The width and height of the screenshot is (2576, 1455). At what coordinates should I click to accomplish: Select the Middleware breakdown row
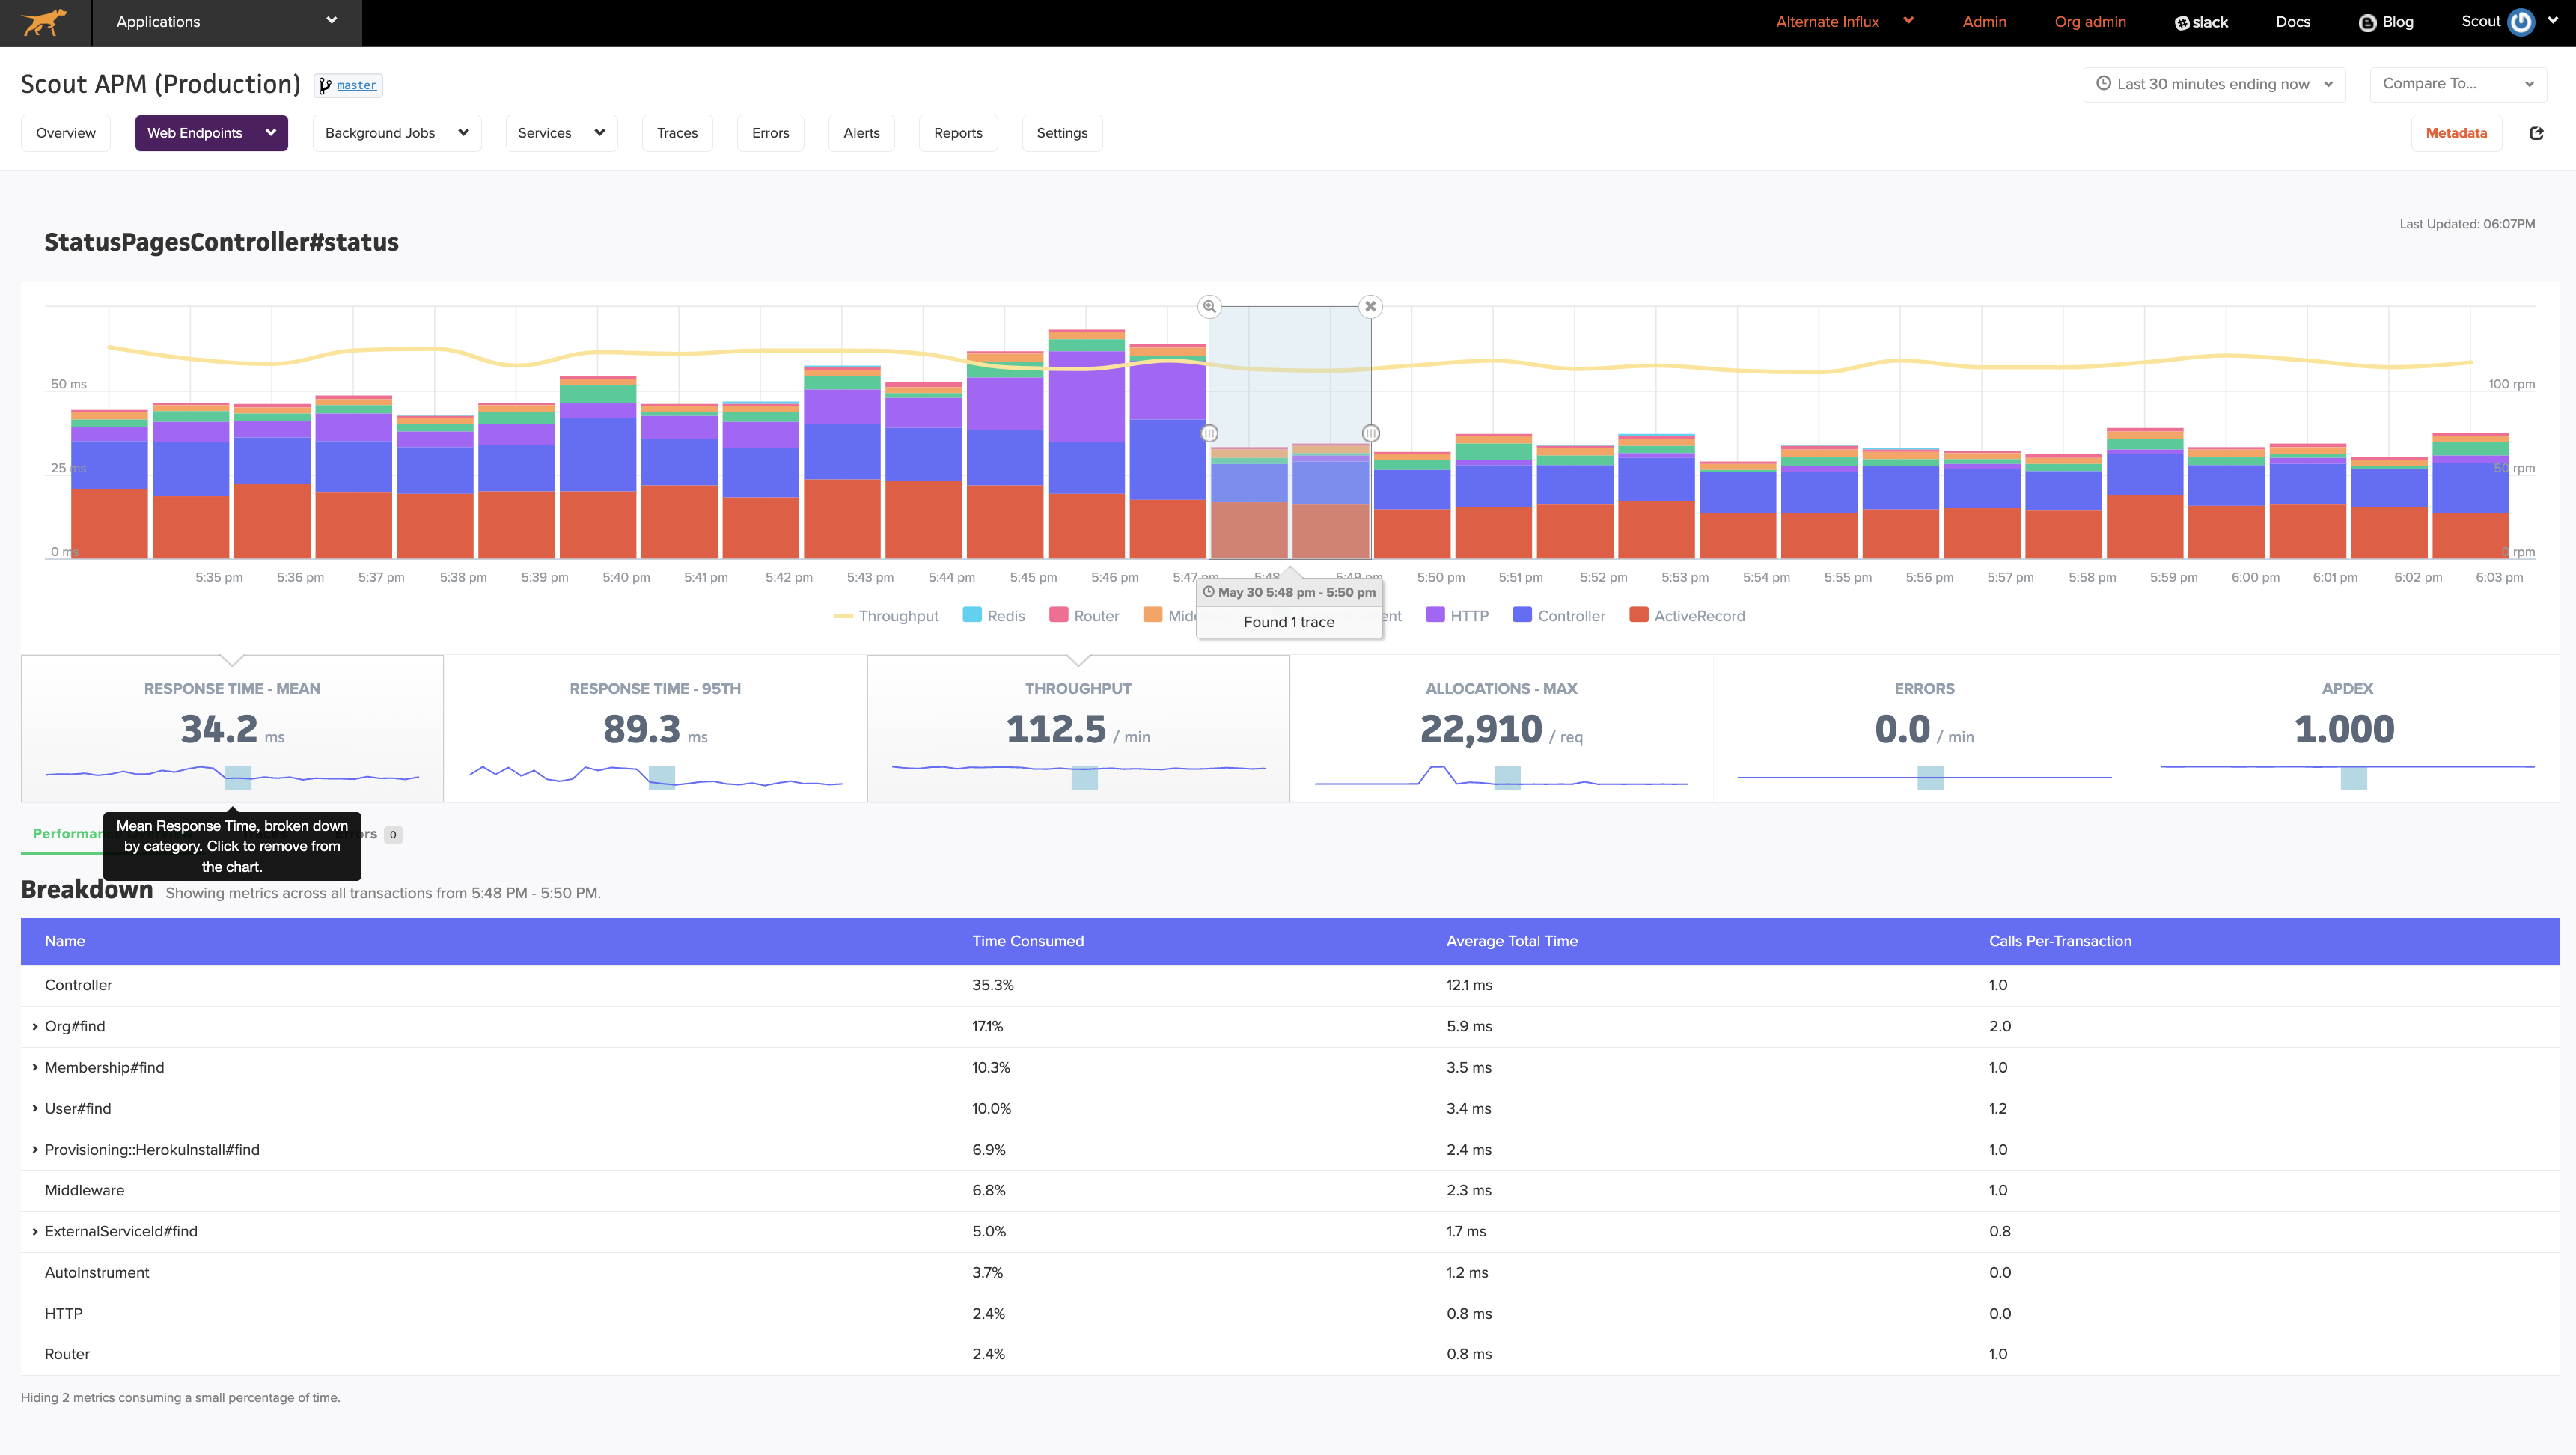click(1290, 1190)
